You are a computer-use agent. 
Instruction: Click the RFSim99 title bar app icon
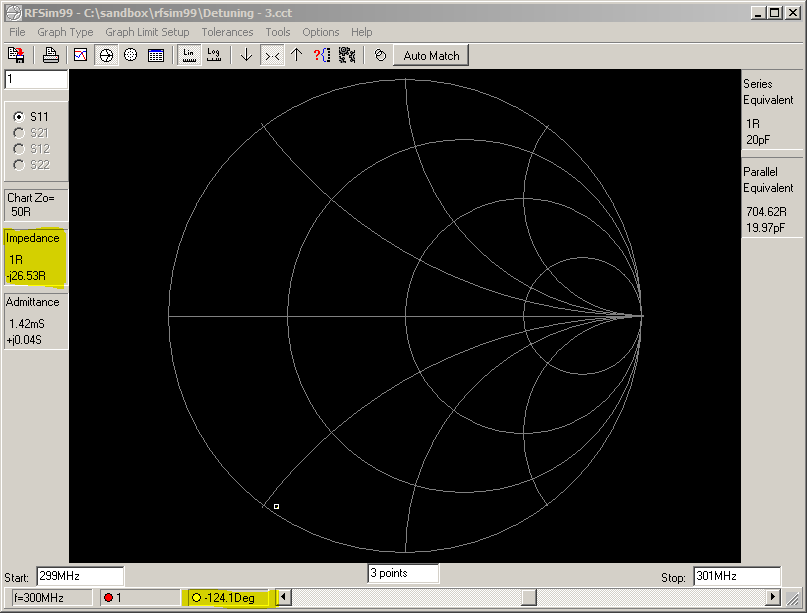pos(13,13)
